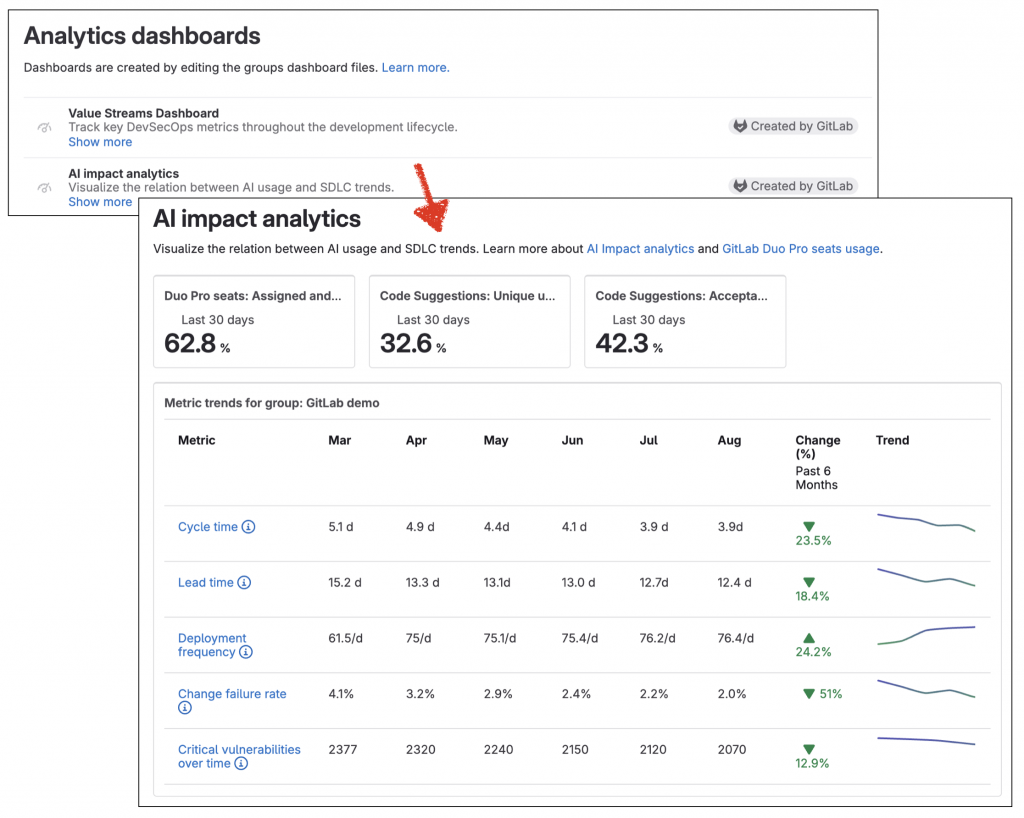Click GitLab logo in Value Streams badge
The image size is (1024, 818).
click(x=740, y=126)
